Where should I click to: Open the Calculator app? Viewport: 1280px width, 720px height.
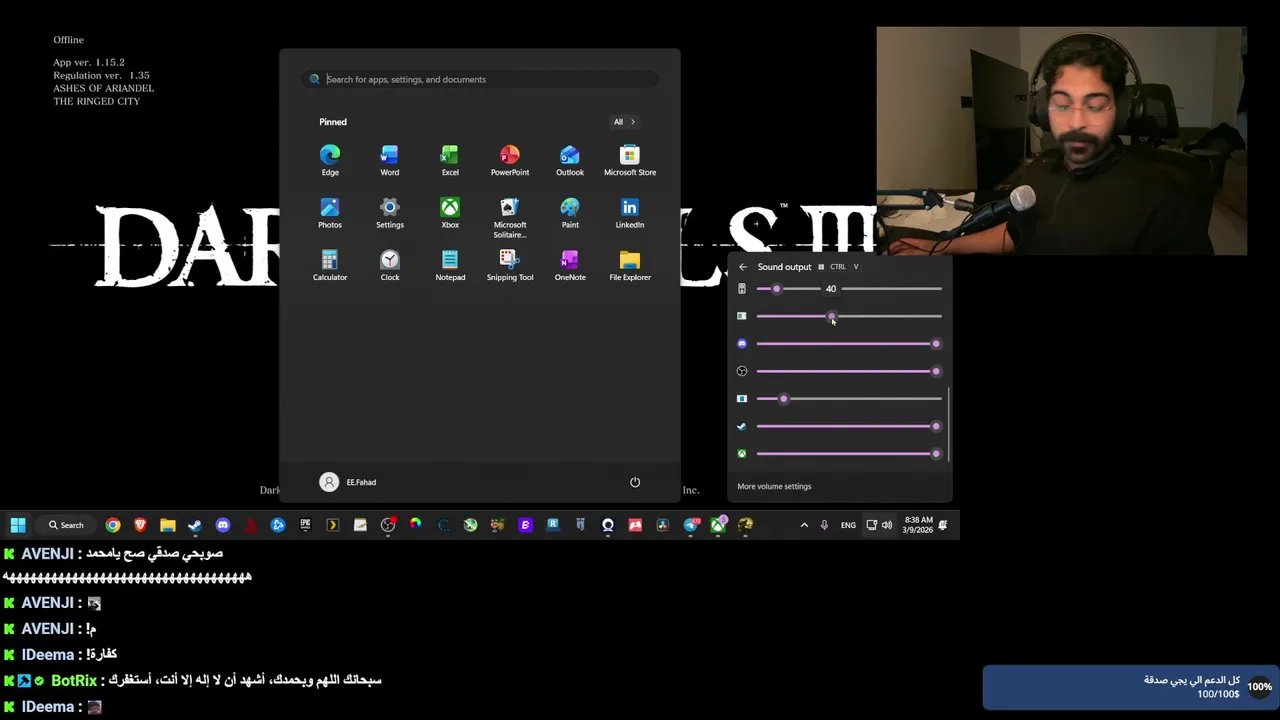pos(330,265)
